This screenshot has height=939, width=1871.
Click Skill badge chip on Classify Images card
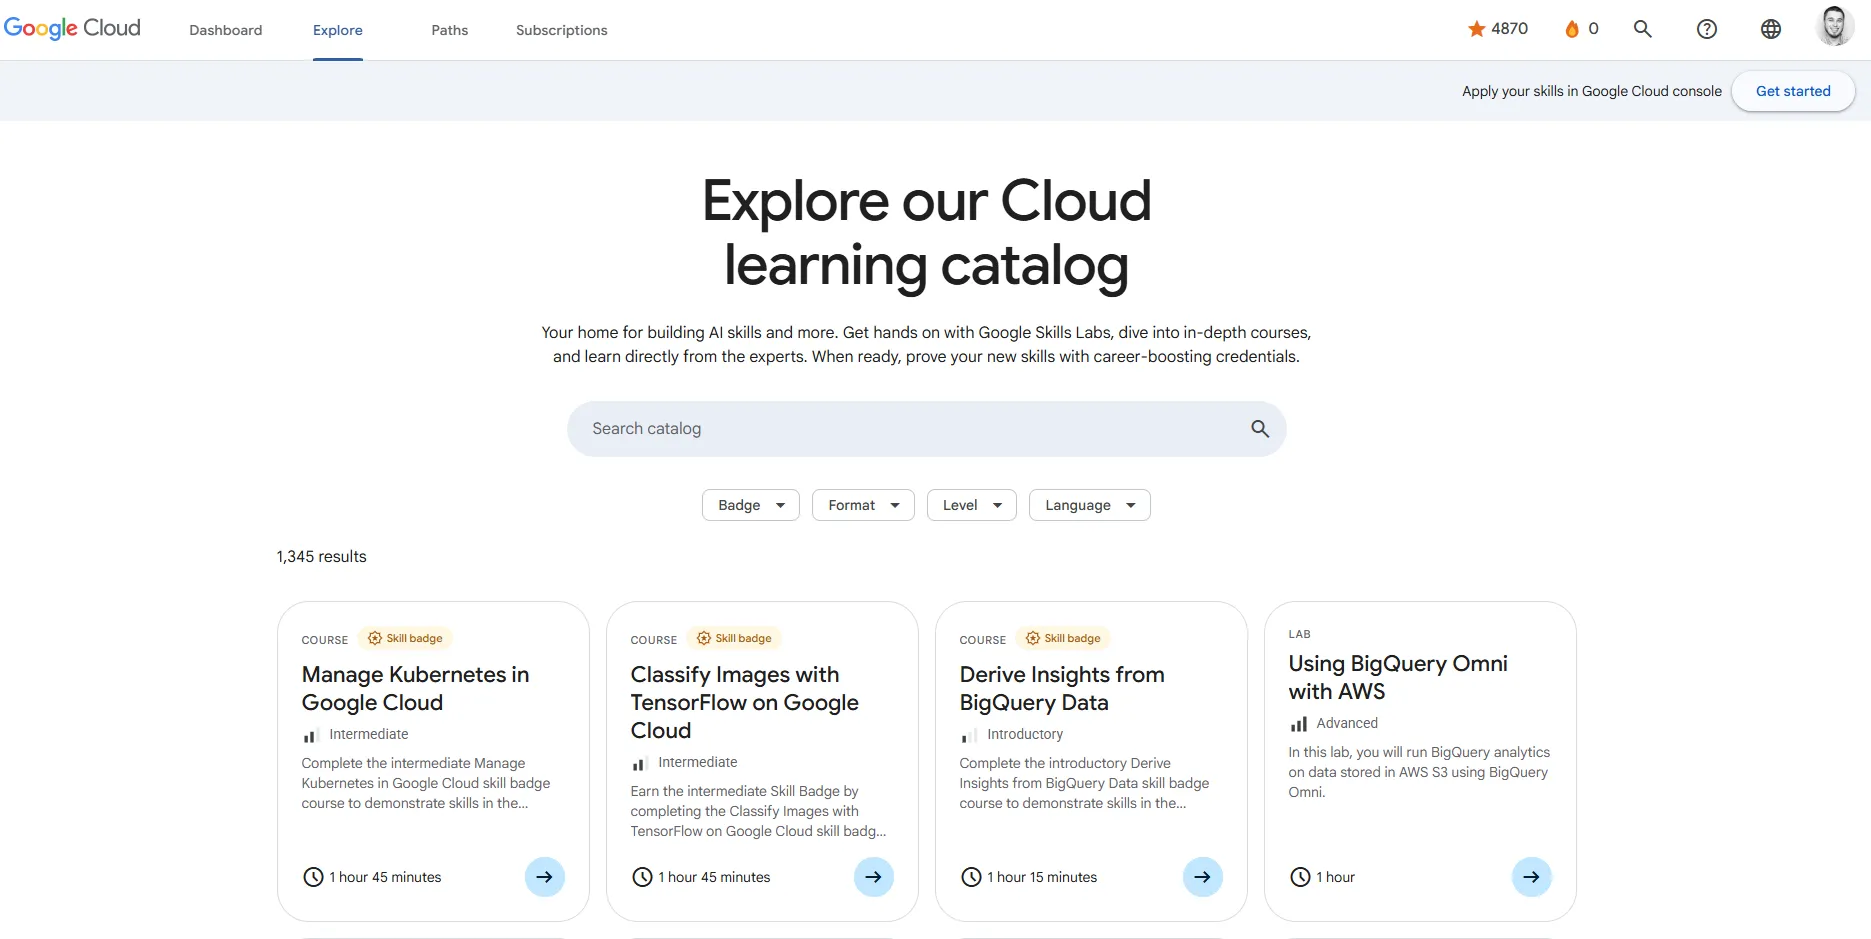734,638
